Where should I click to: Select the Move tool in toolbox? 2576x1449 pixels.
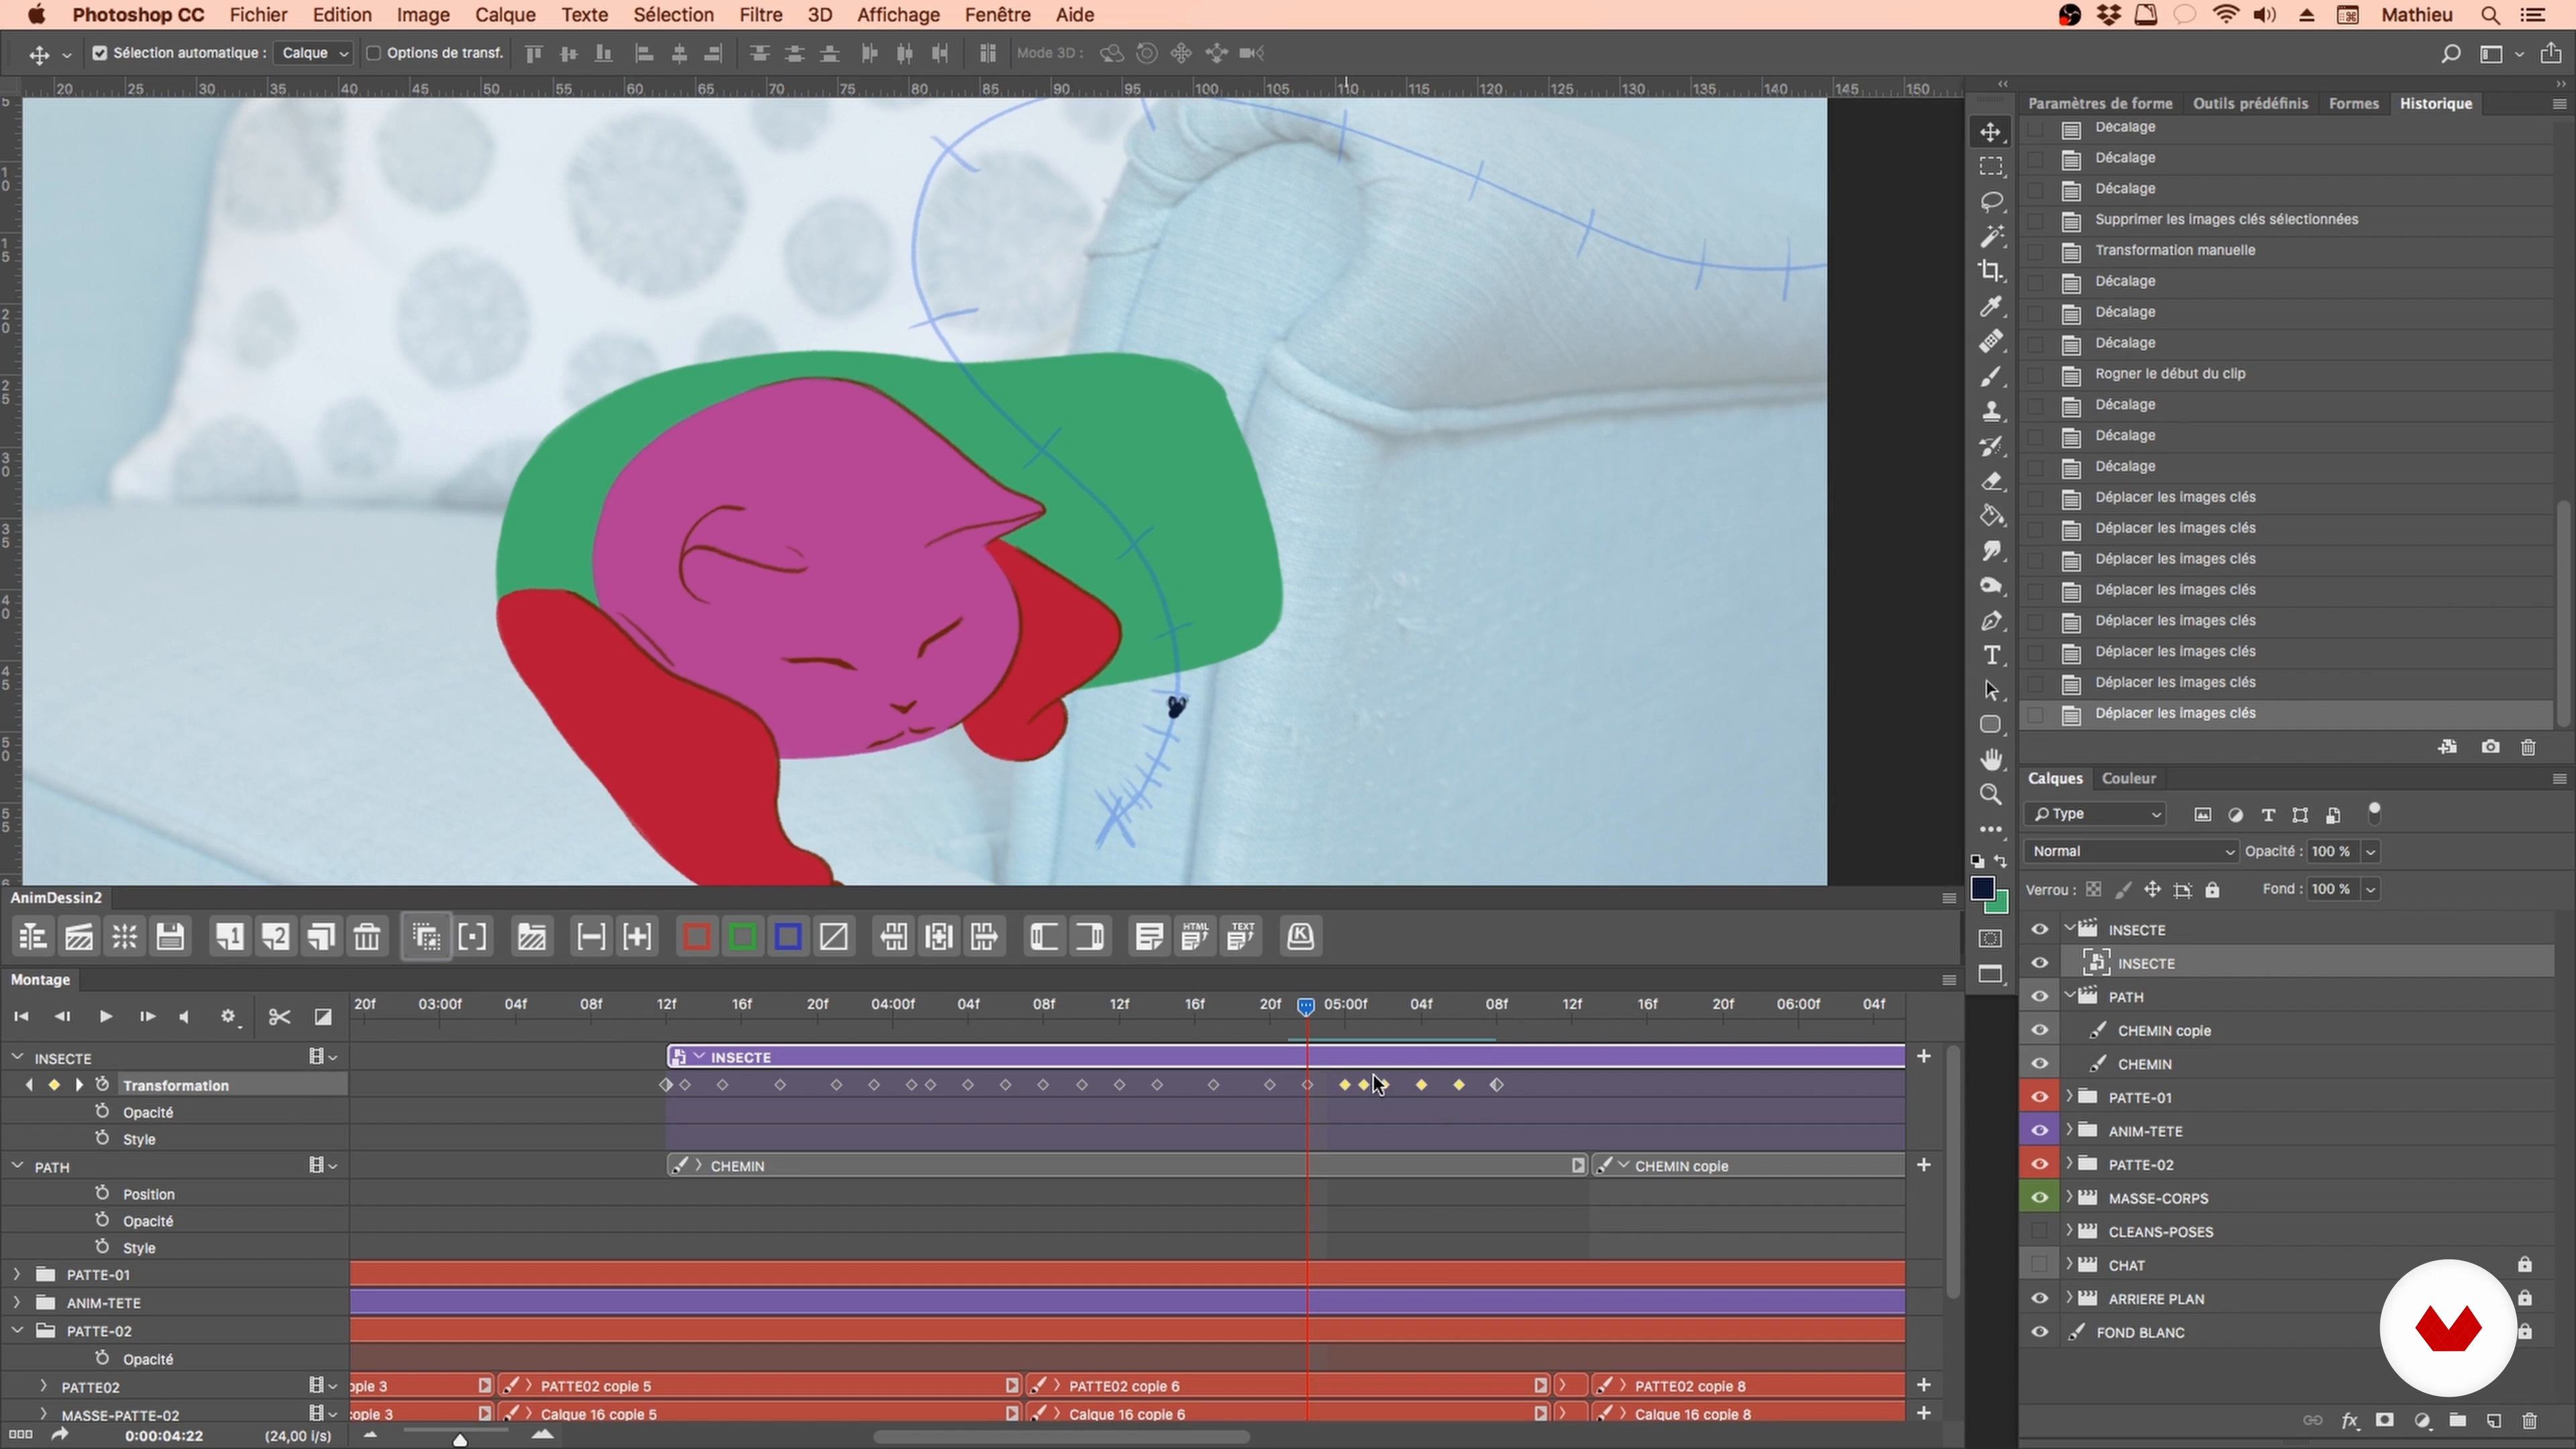click(1990, 132)
